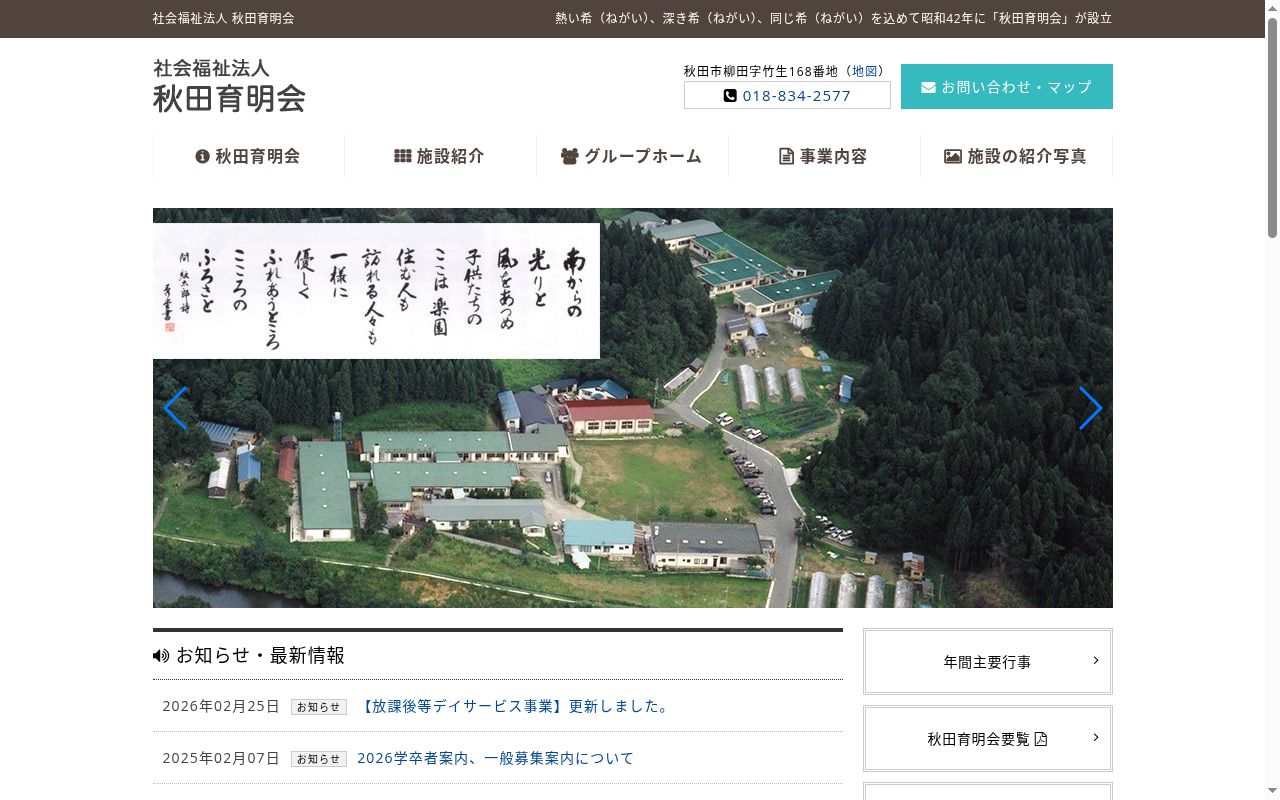Open the 秋田育明会 menu item
This screenshot has width=1280, height=800.
click(248, 156)
